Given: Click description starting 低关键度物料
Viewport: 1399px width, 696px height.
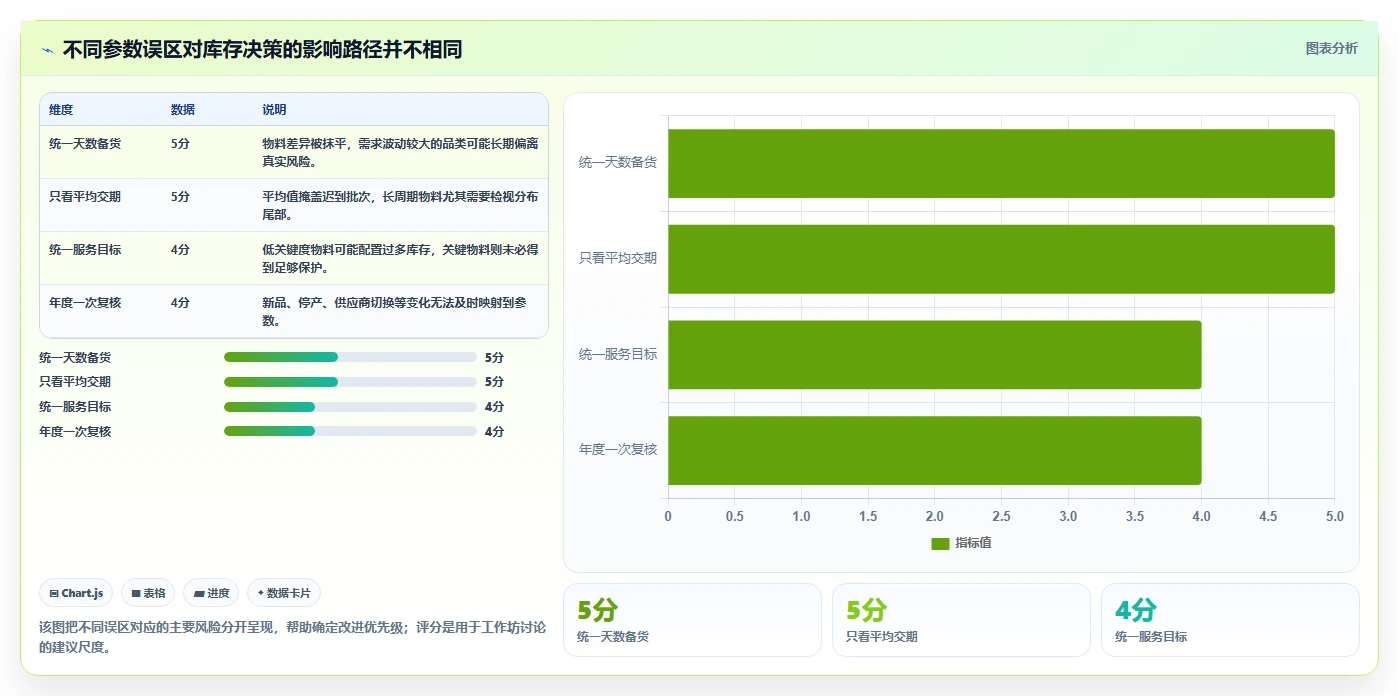Looking at the screenshot, I should click(400, 258).
